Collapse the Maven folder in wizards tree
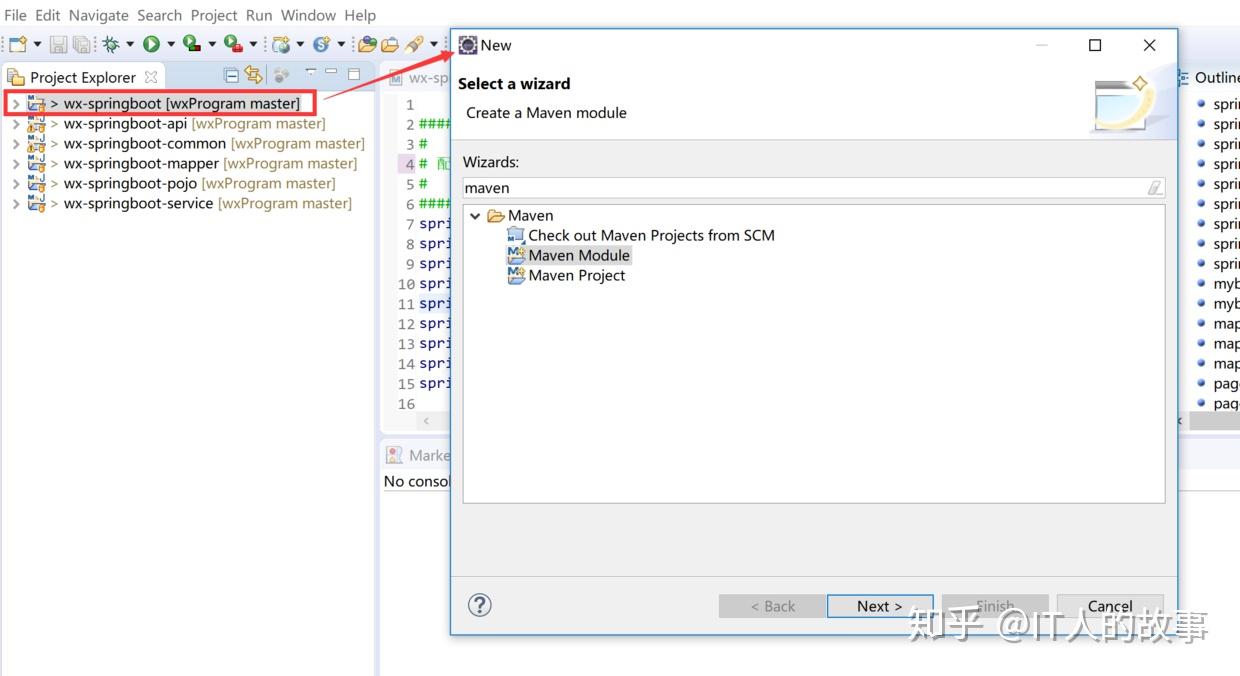The width and height of the screenshot is (1240, 676). (475, 216)
